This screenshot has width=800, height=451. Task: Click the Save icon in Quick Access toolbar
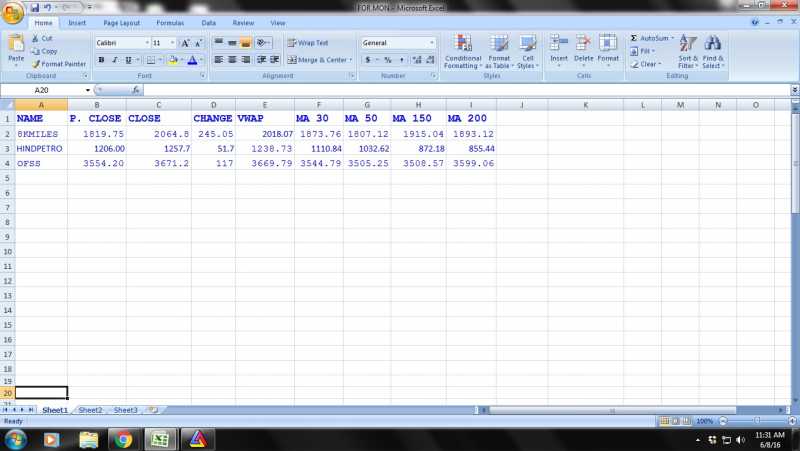coord(35,7)
